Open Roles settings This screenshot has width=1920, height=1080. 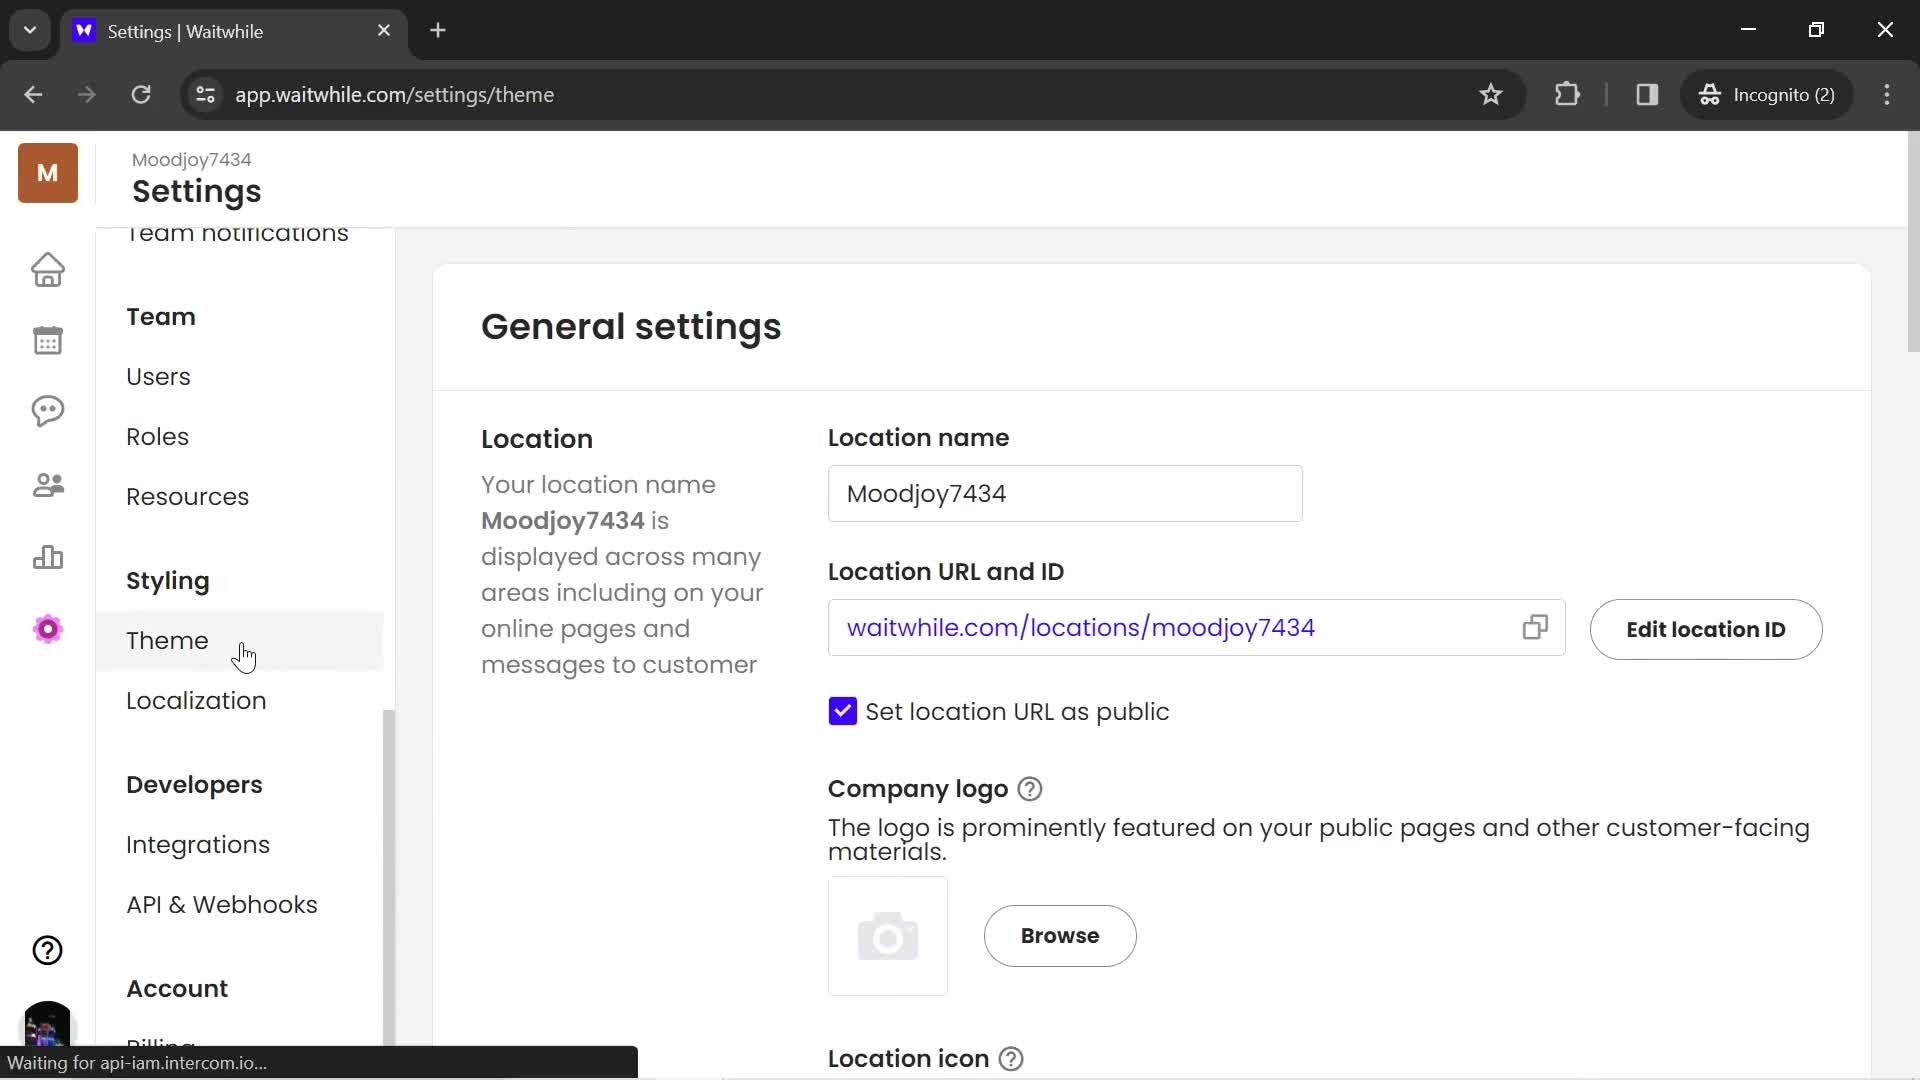click(157, 437)
